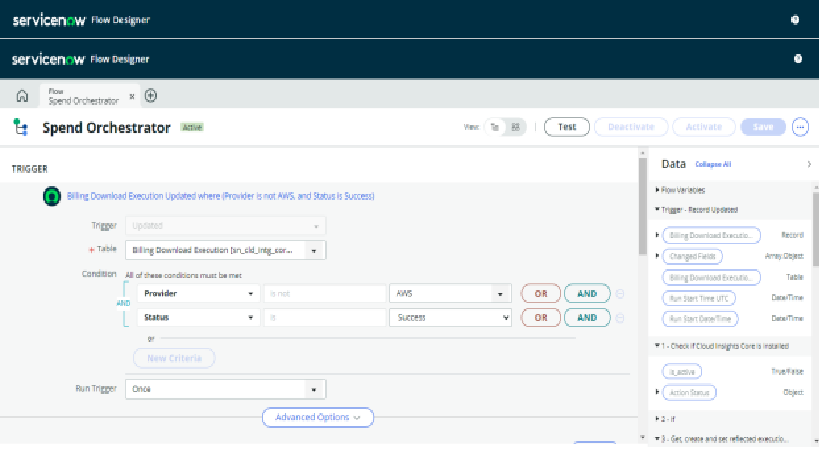
Task: Open the home page icon
Action: point(22,96)
